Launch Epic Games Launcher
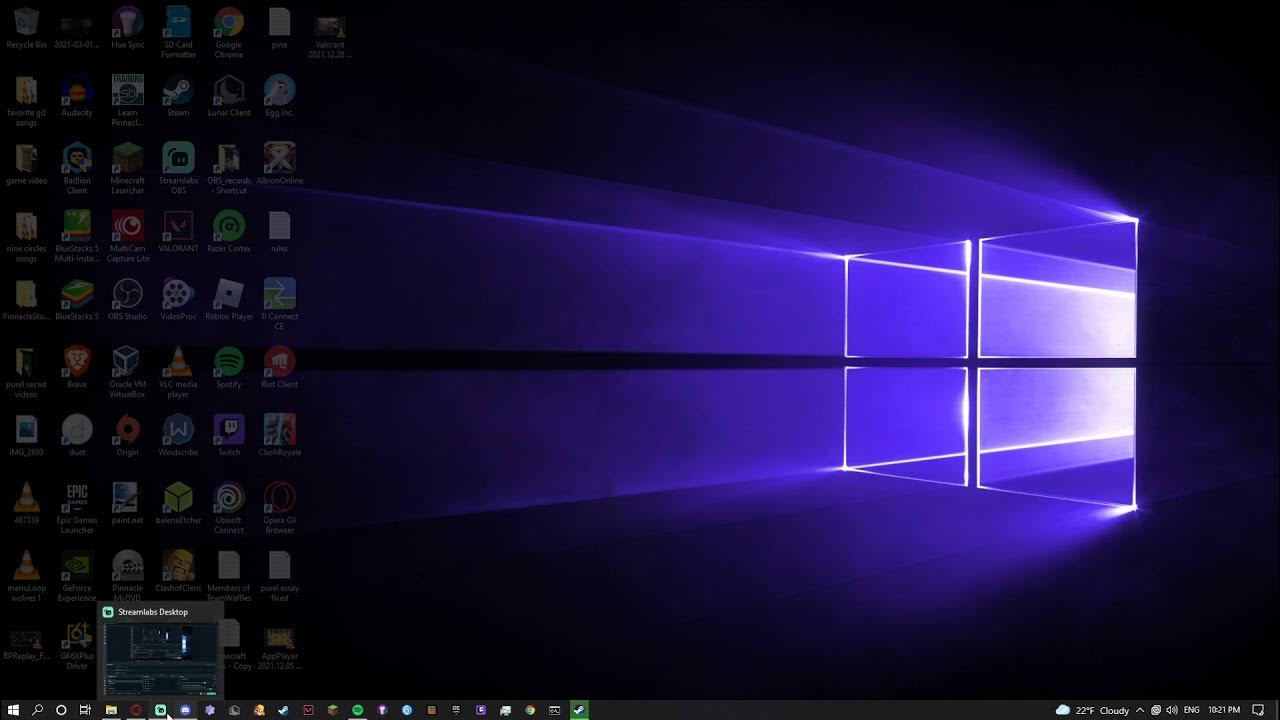The height and width of the screenshot is (720, 1280). click(x=77, y=509)
